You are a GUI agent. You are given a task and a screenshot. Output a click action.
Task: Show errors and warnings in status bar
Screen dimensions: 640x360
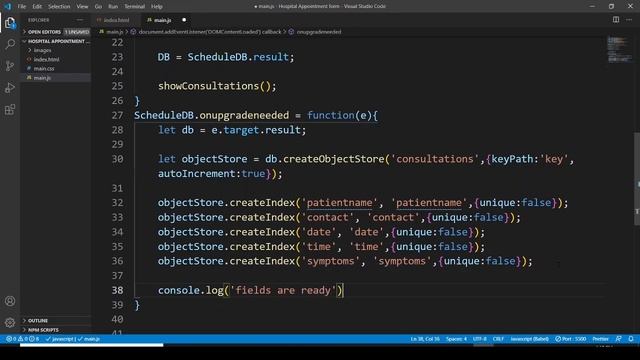point(22,339)
